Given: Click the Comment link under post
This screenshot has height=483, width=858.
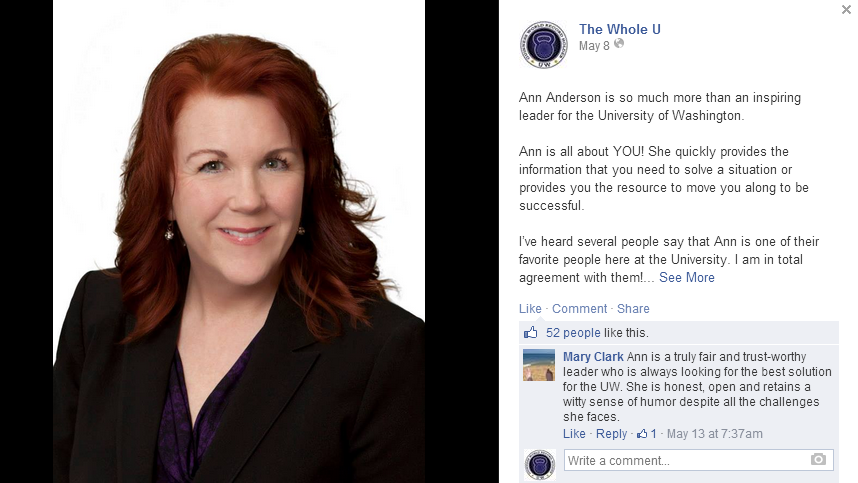Looking at the screenshot, I should (x=579, y=309).
